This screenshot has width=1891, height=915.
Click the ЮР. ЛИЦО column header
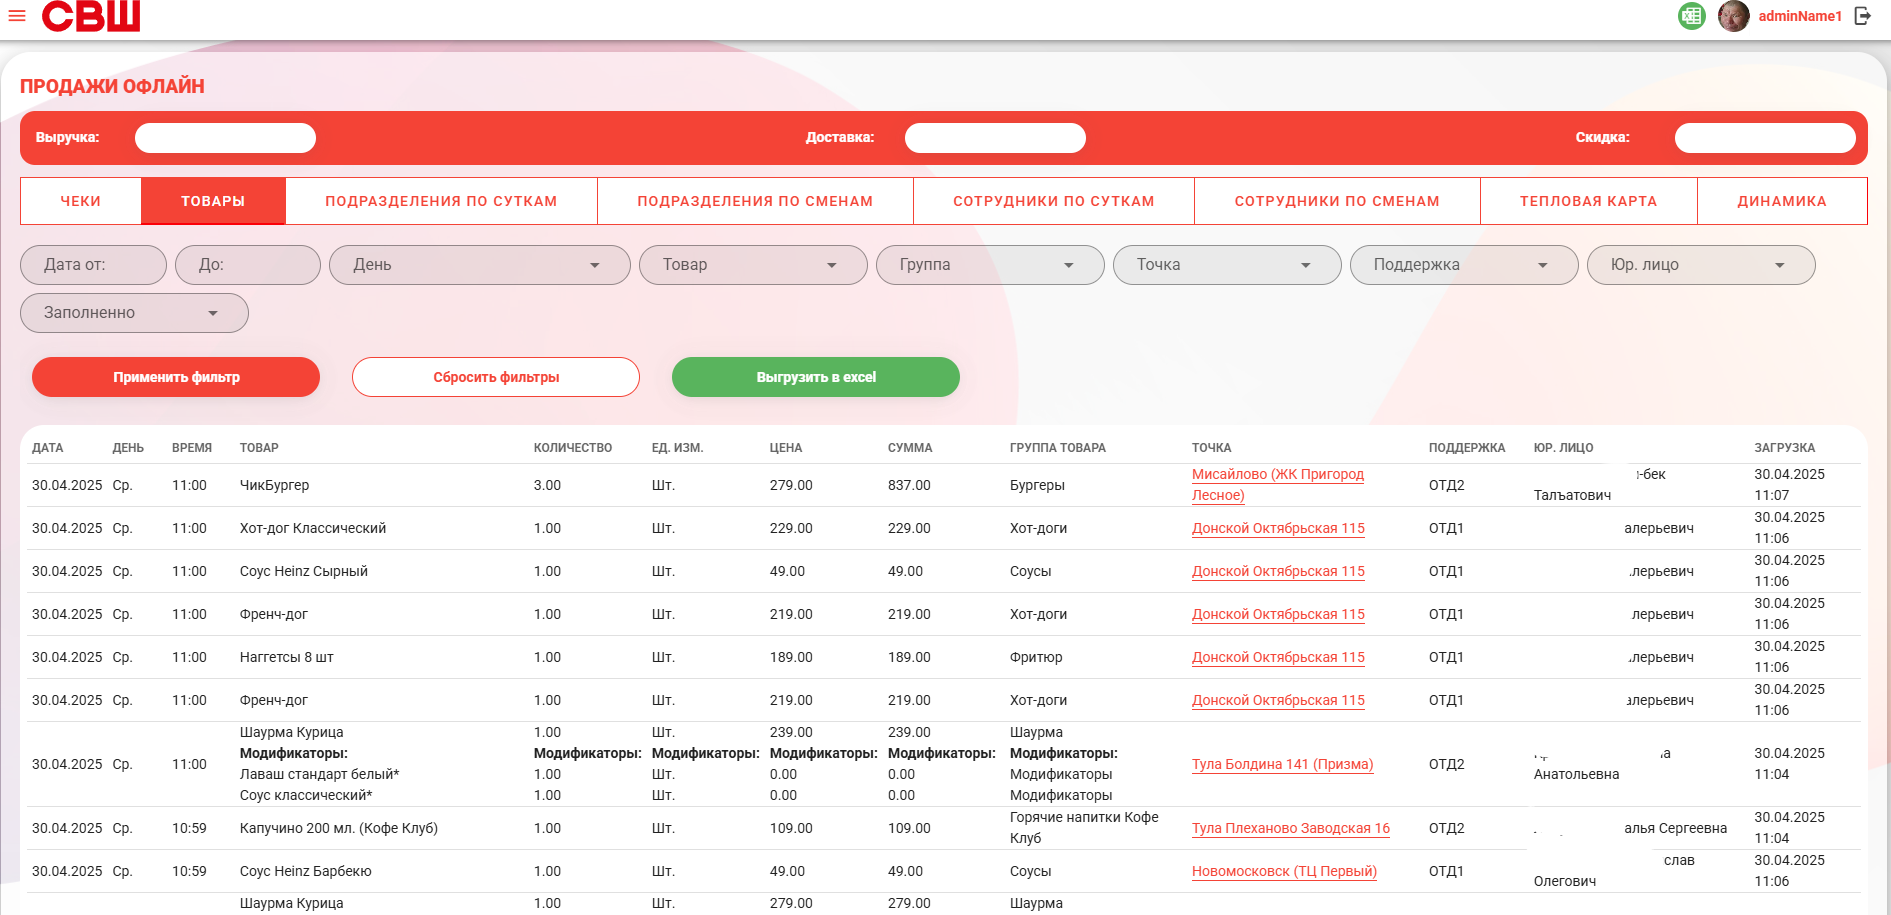coord(1564,448)
